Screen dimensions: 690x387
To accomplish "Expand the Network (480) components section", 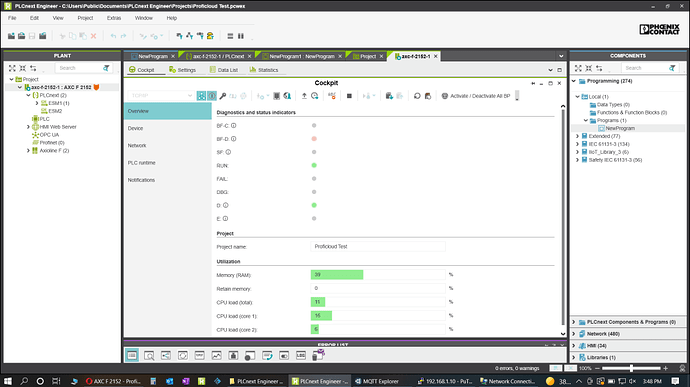I will [x=574, y=334].
